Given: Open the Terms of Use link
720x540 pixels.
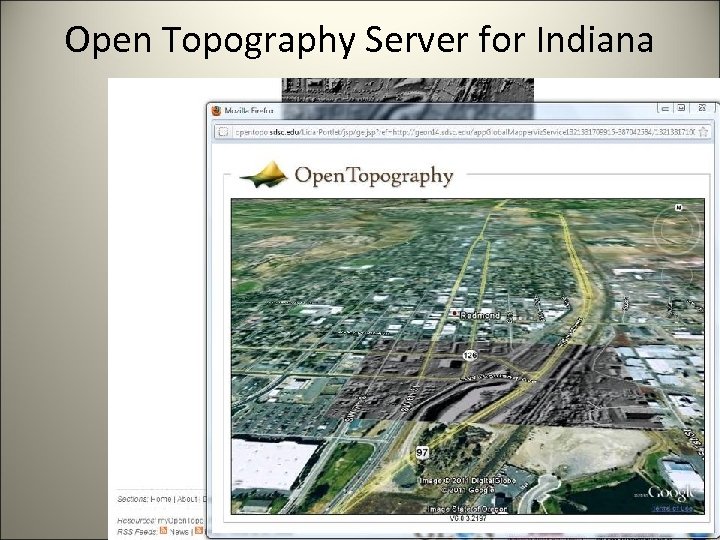Looking at the screenshot, I should (671, 508).
